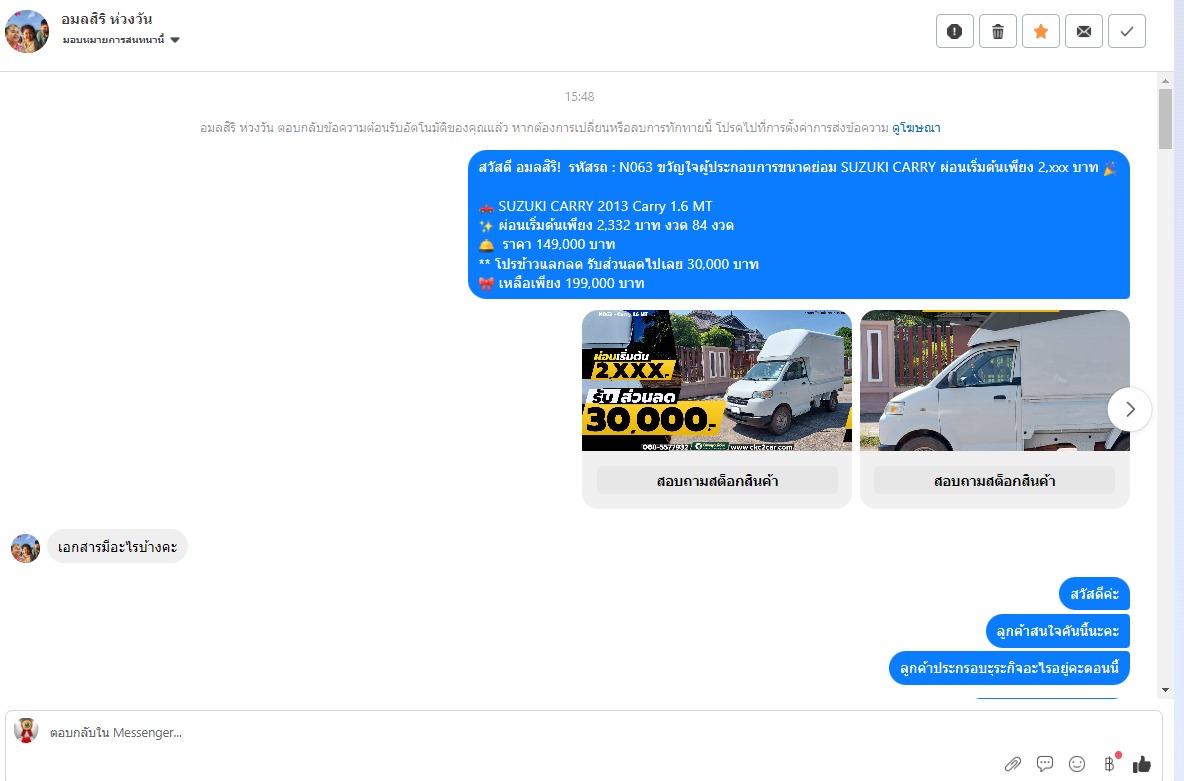Select the ลูกค้าประกอบธุระกิจอะไรอยู่คะตอนนี้ message
1184x781 pixels.
1010,668
